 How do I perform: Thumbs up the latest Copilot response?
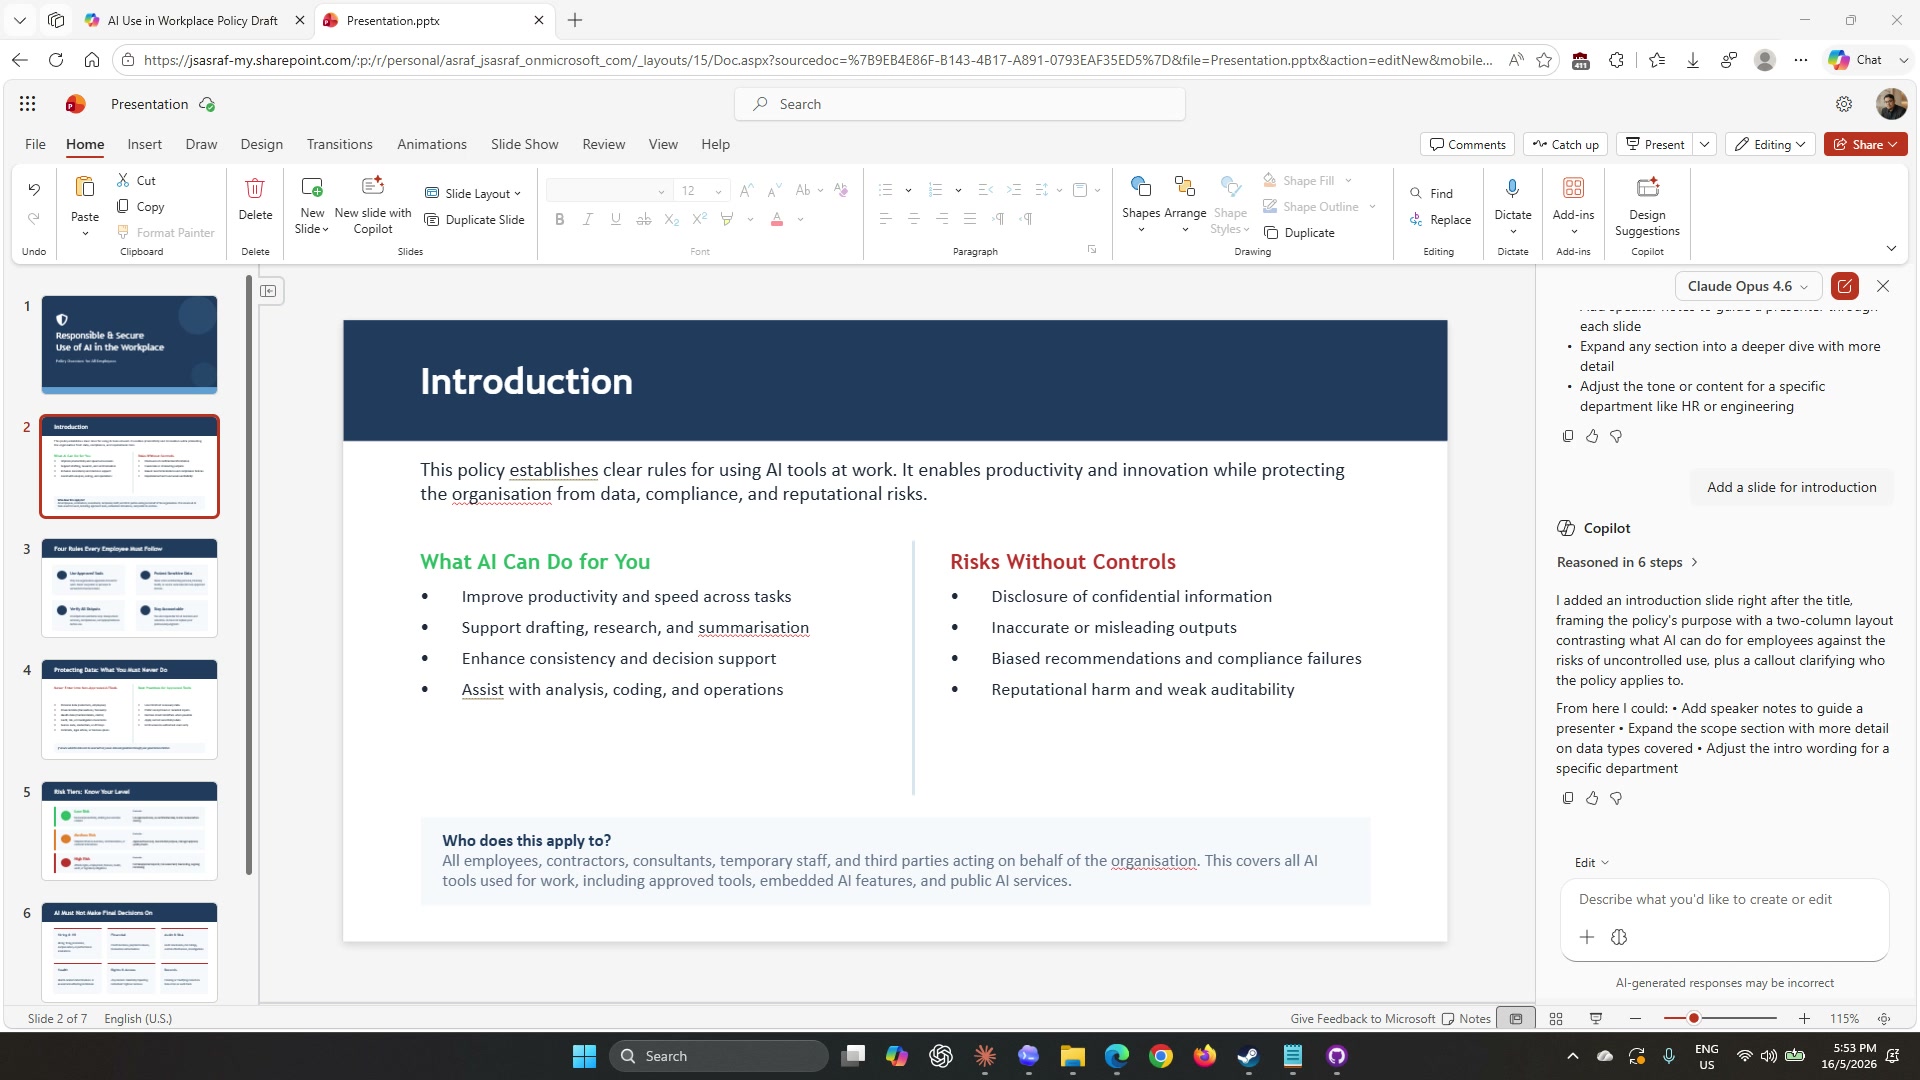(x=1592, y=798)
